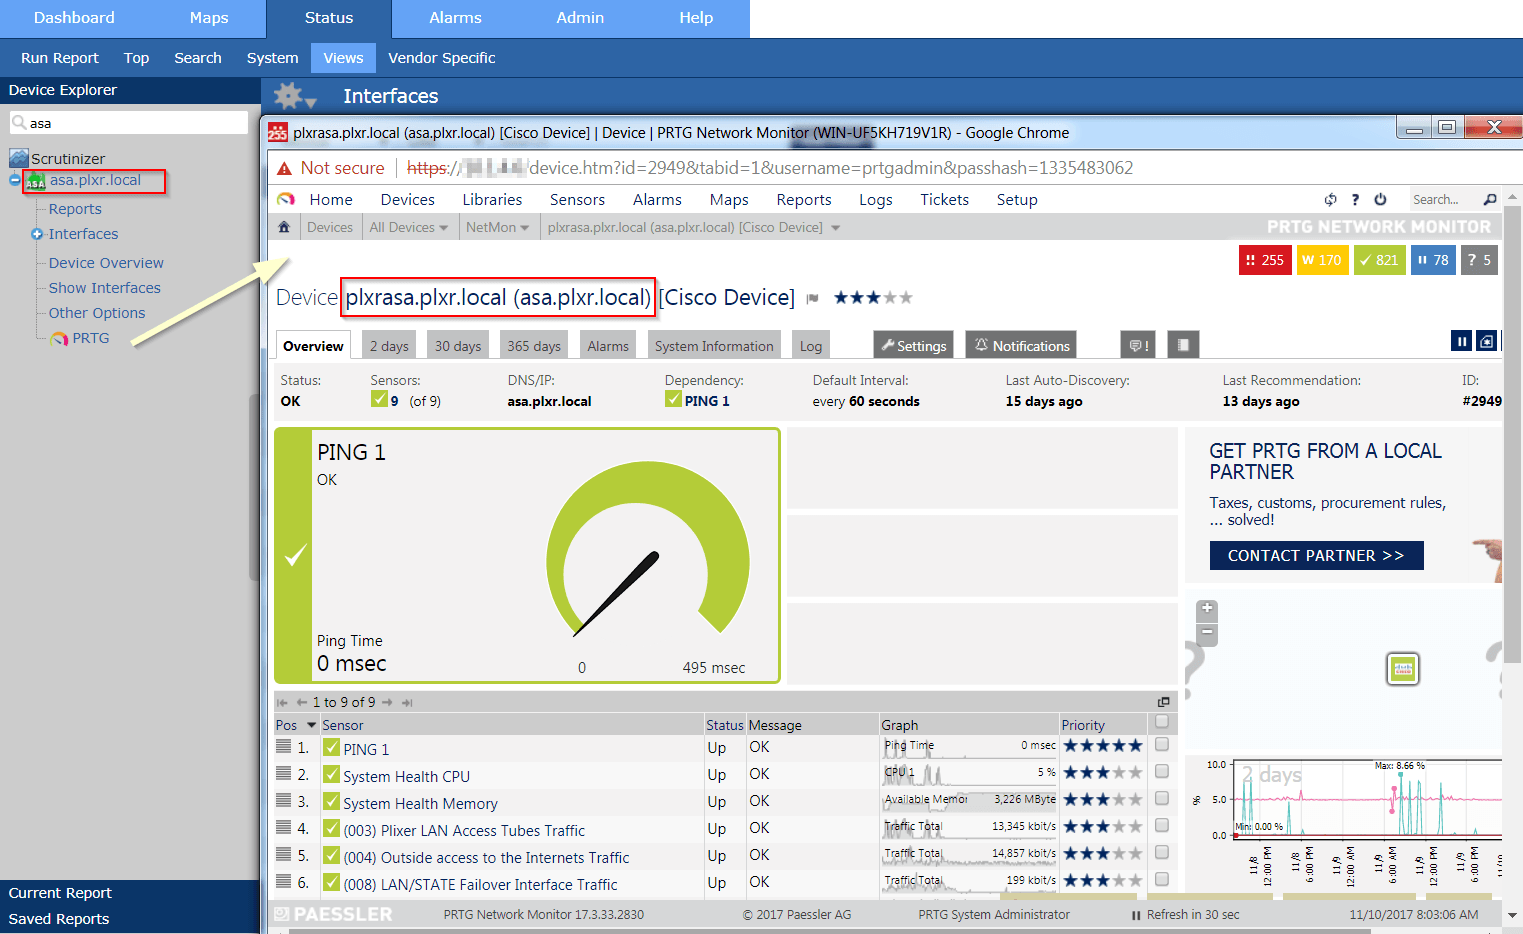This screenshot has width=1523, height=934.
Task: Set PING 1 row priority stars
Action: pos(1102,745)
